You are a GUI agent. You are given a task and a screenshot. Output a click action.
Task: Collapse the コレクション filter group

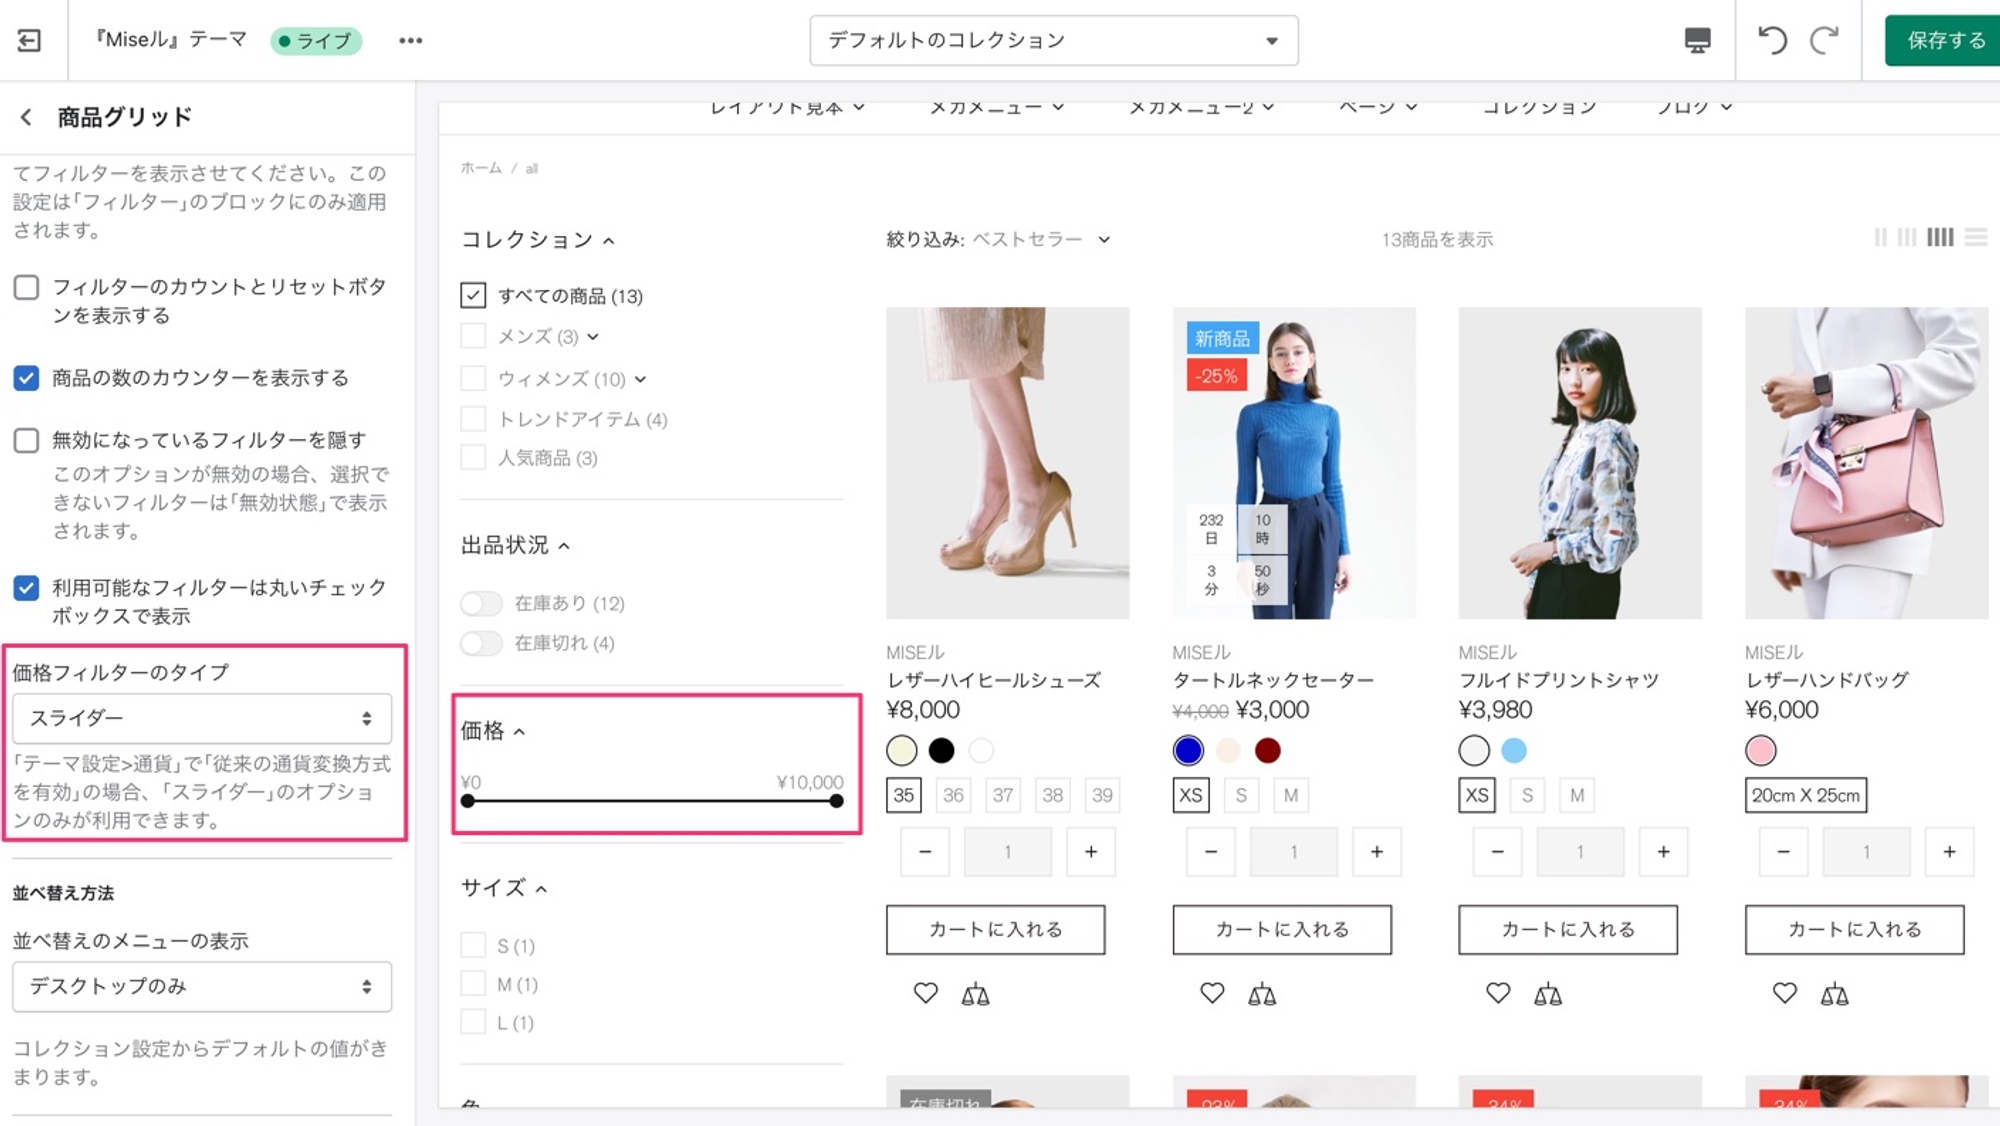coord(537,240)
